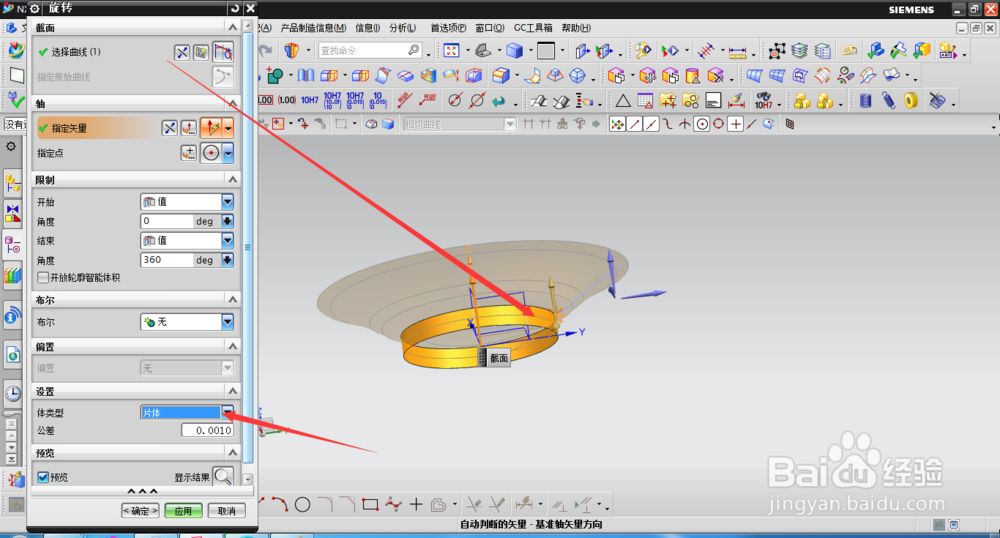Screen dimensions: 1000x538
Task: Click the dialog settings gear icon
Action: tap(35, 8)
